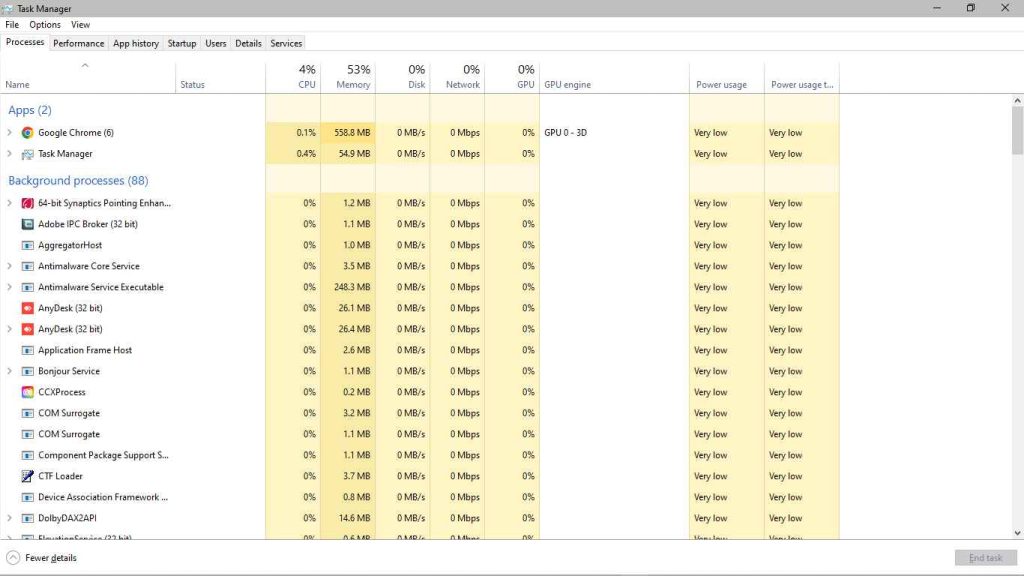The width and height of the screenshot is (1024, 576).
Task: Open the Options menu
Action: coord(45,25)
